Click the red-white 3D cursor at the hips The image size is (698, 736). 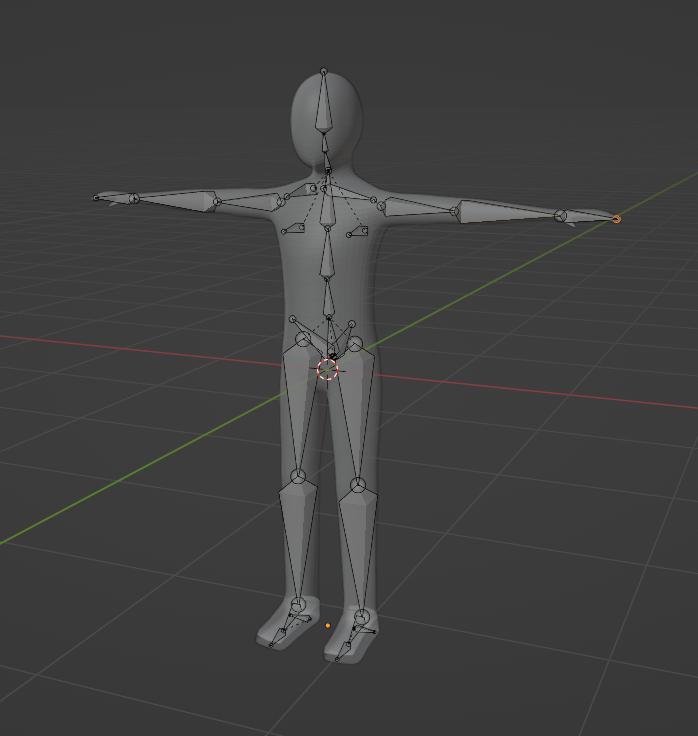coord(328,369)
